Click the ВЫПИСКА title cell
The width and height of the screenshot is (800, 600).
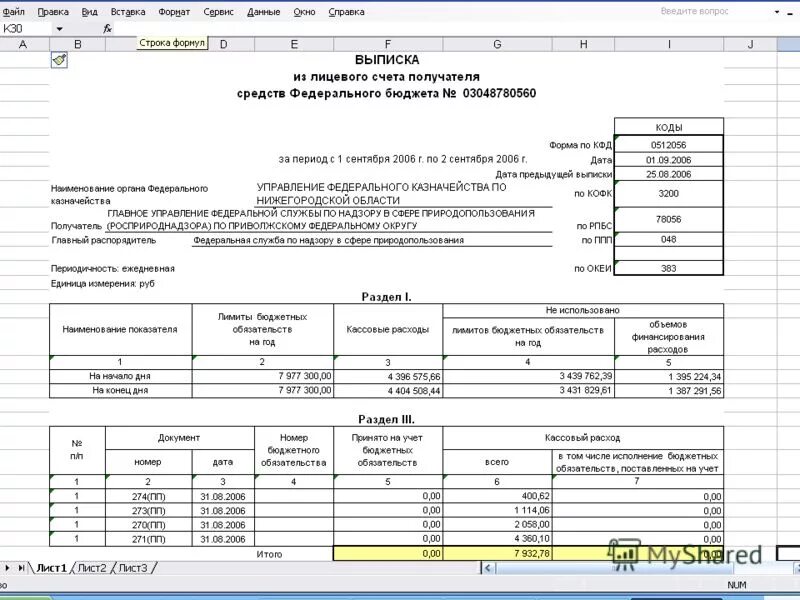387,60
